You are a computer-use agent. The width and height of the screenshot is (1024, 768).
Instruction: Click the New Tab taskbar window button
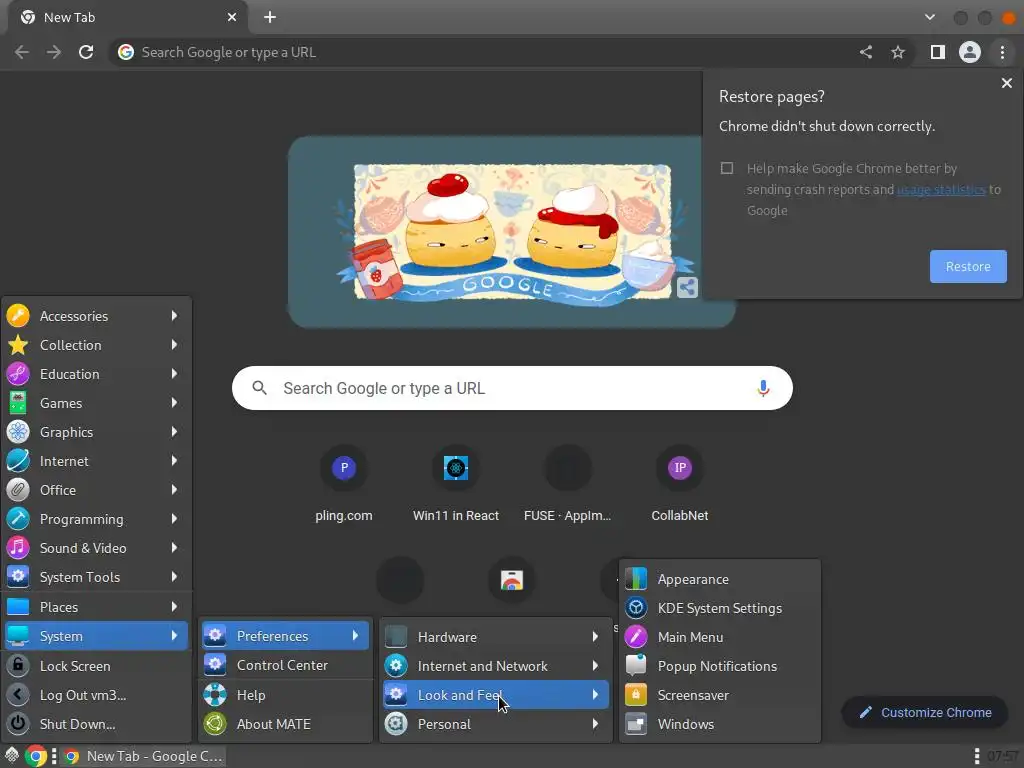144,756
